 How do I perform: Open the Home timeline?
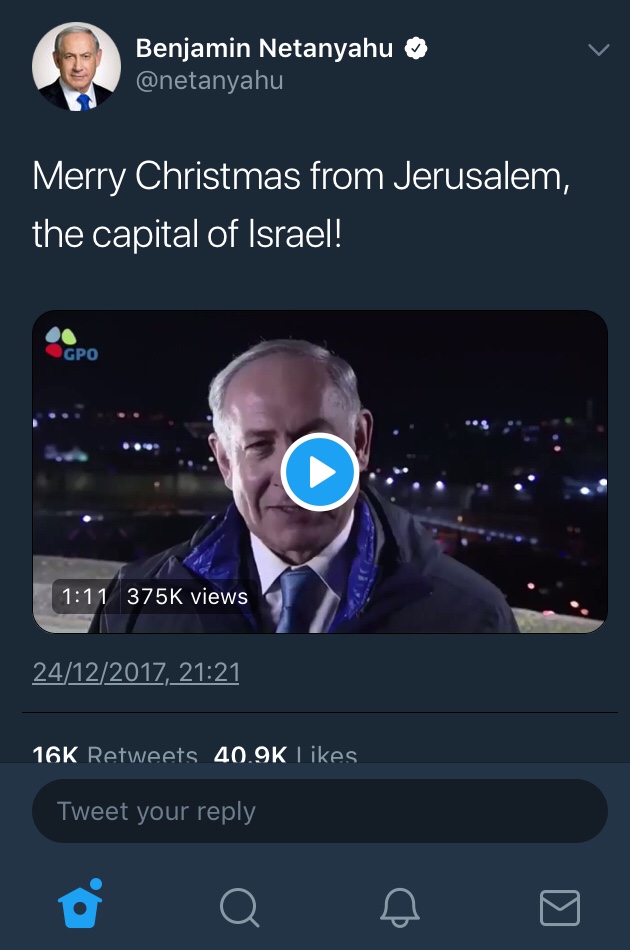click(x=80, y=908)
